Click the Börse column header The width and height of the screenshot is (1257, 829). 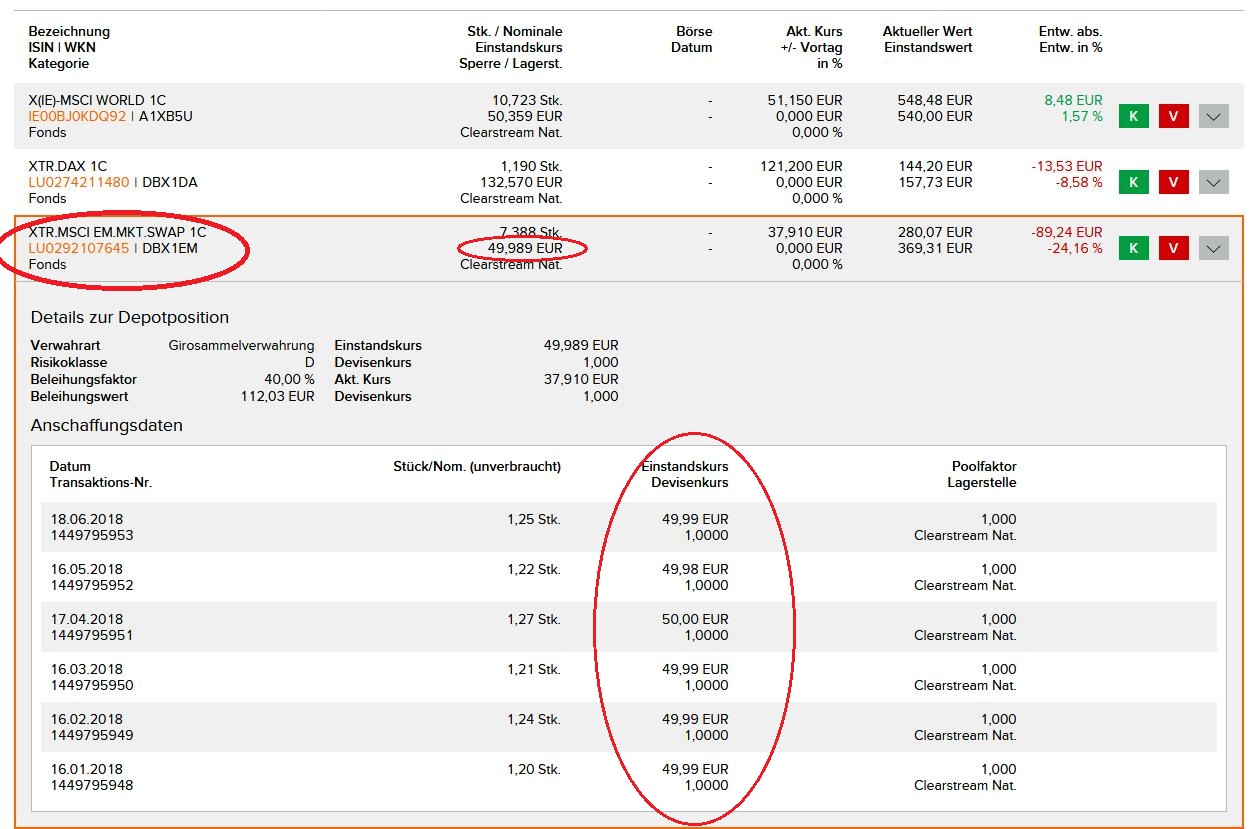click(694, 31)
